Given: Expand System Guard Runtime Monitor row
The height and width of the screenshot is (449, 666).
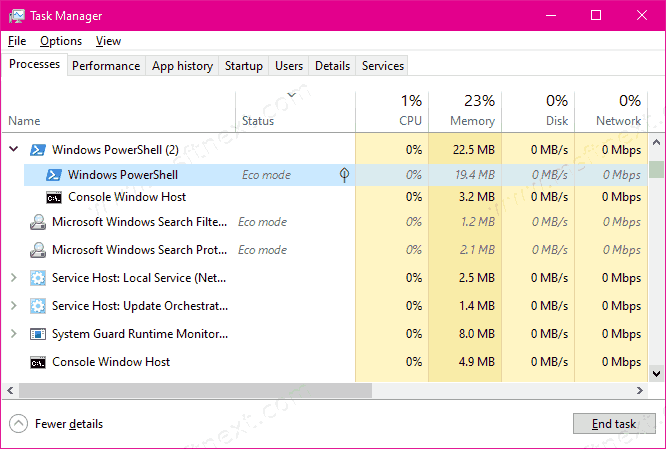Looking at the screenshot, I should (x=14, y=334).
